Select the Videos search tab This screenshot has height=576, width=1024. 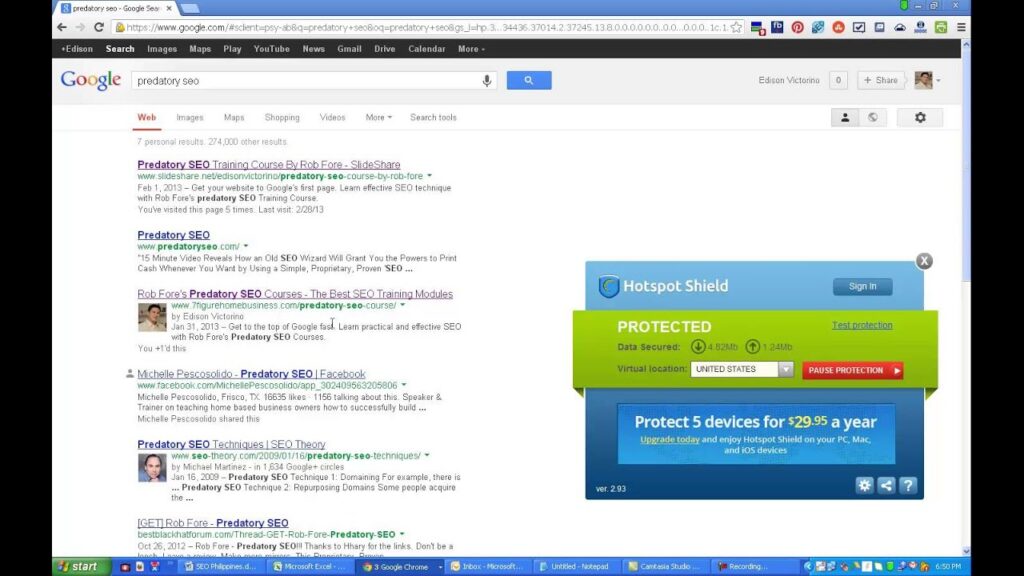click(x=332, y=118)
